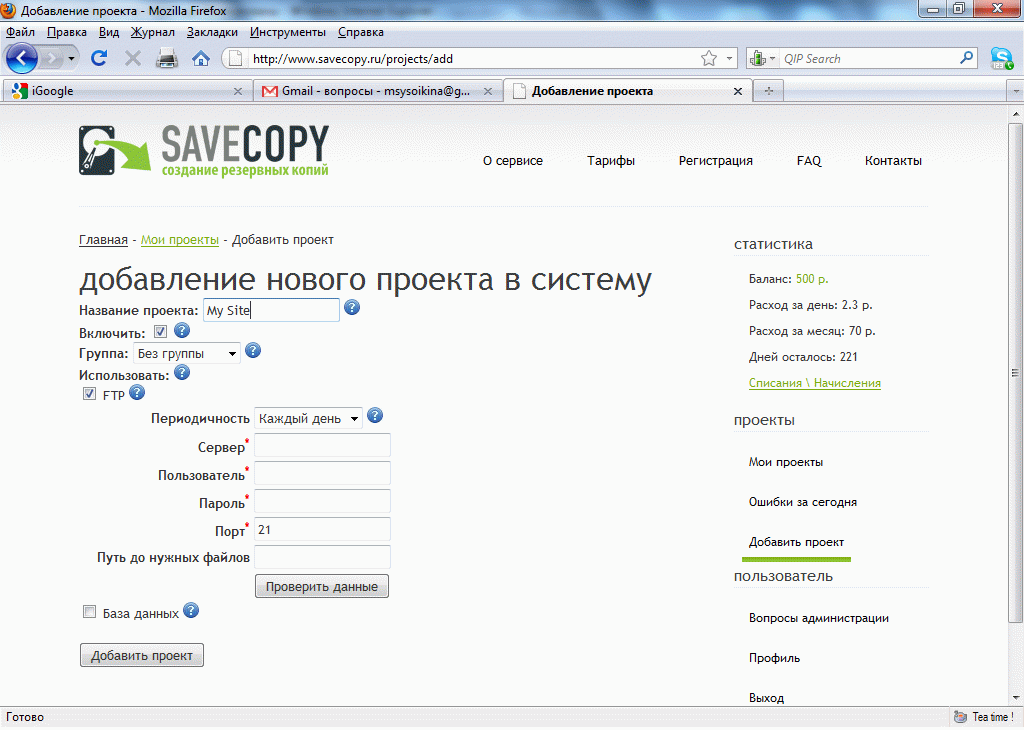This screenshot has height=730, width=1024.
Task: Open the Списания \ Начисления link
Action: pos(814,383)
